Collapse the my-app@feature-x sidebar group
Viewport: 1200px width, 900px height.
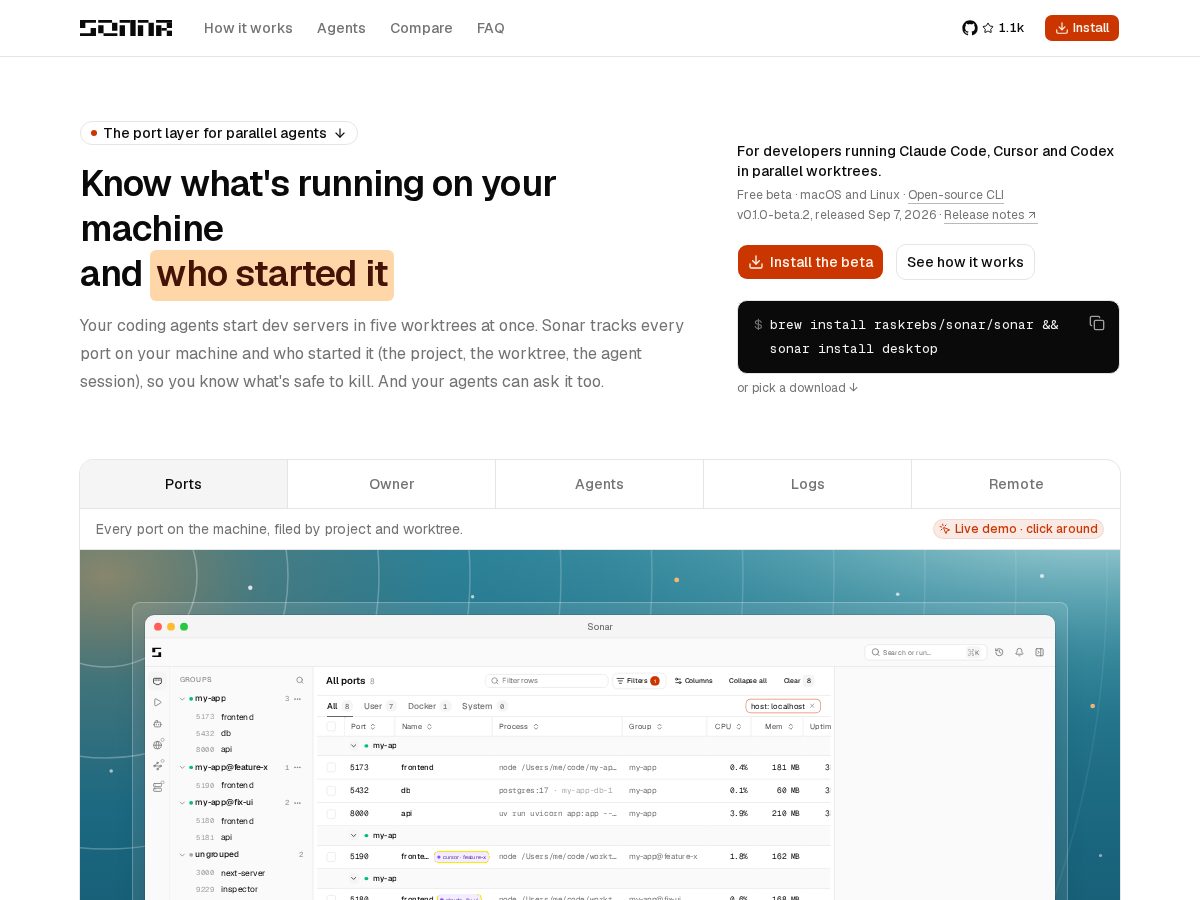(182, 767)
